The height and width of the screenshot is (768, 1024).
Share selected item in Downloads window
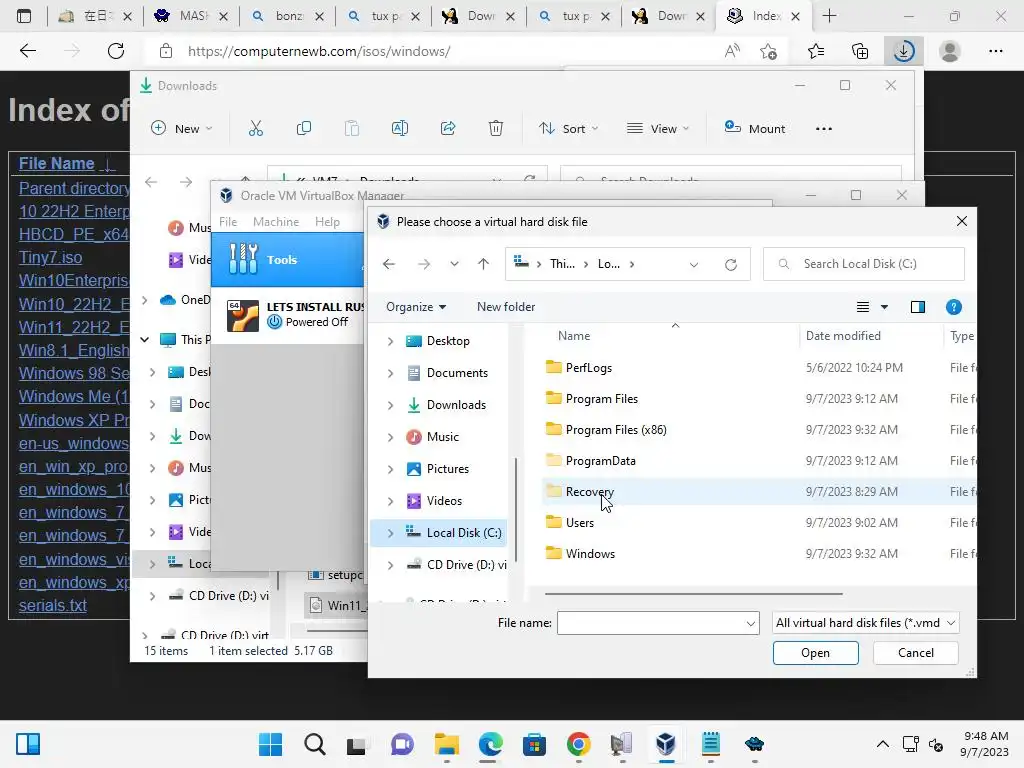coord(448,129)
